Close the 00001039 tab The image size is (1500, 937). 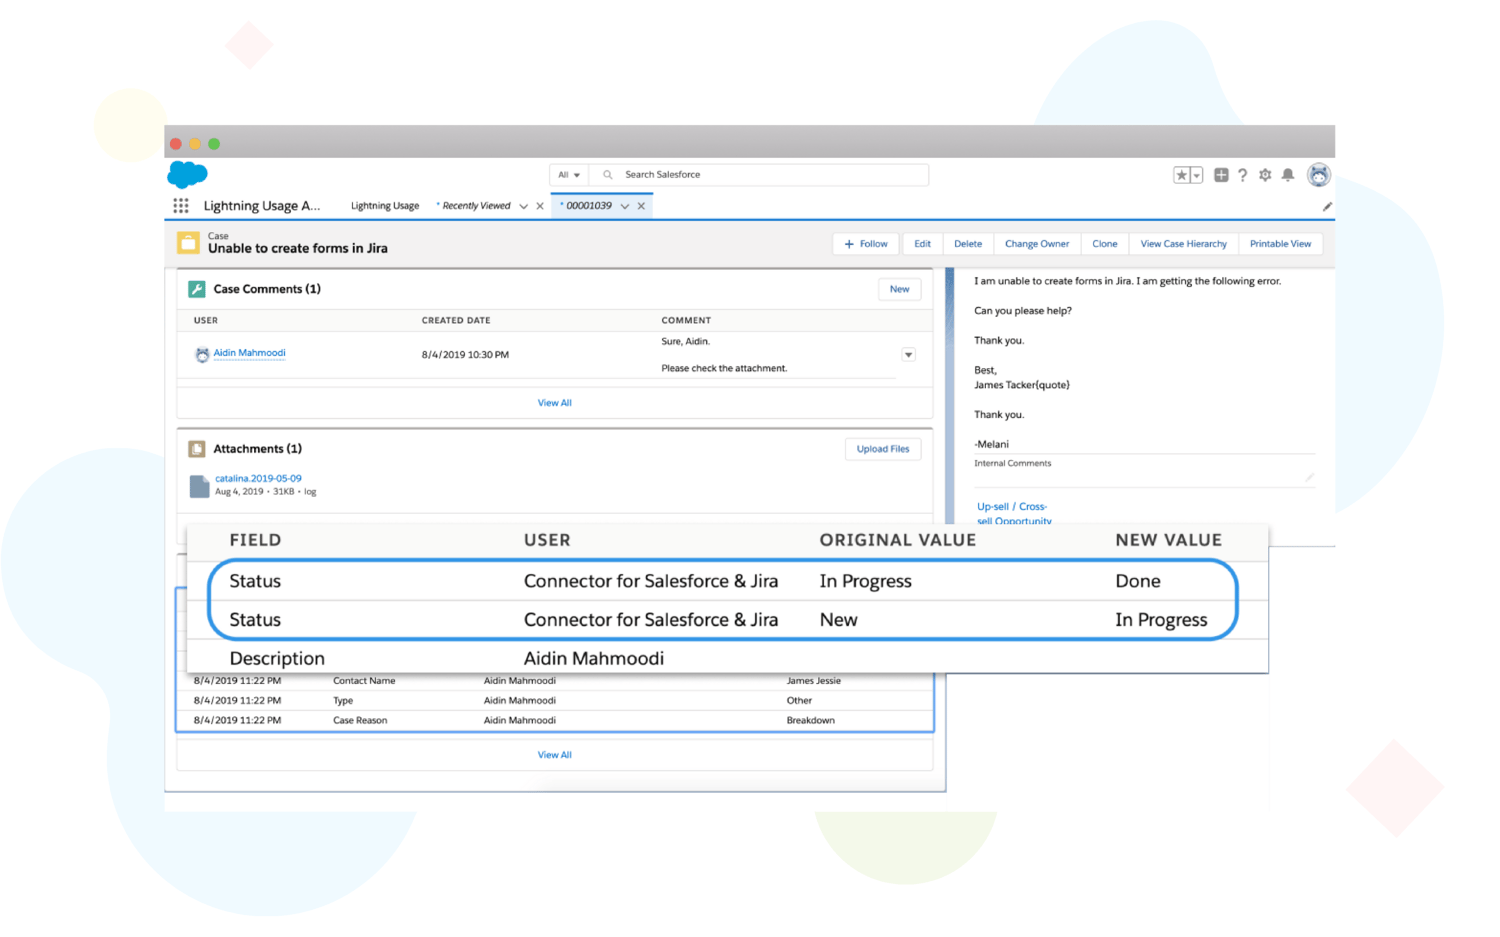coord(641,207)
